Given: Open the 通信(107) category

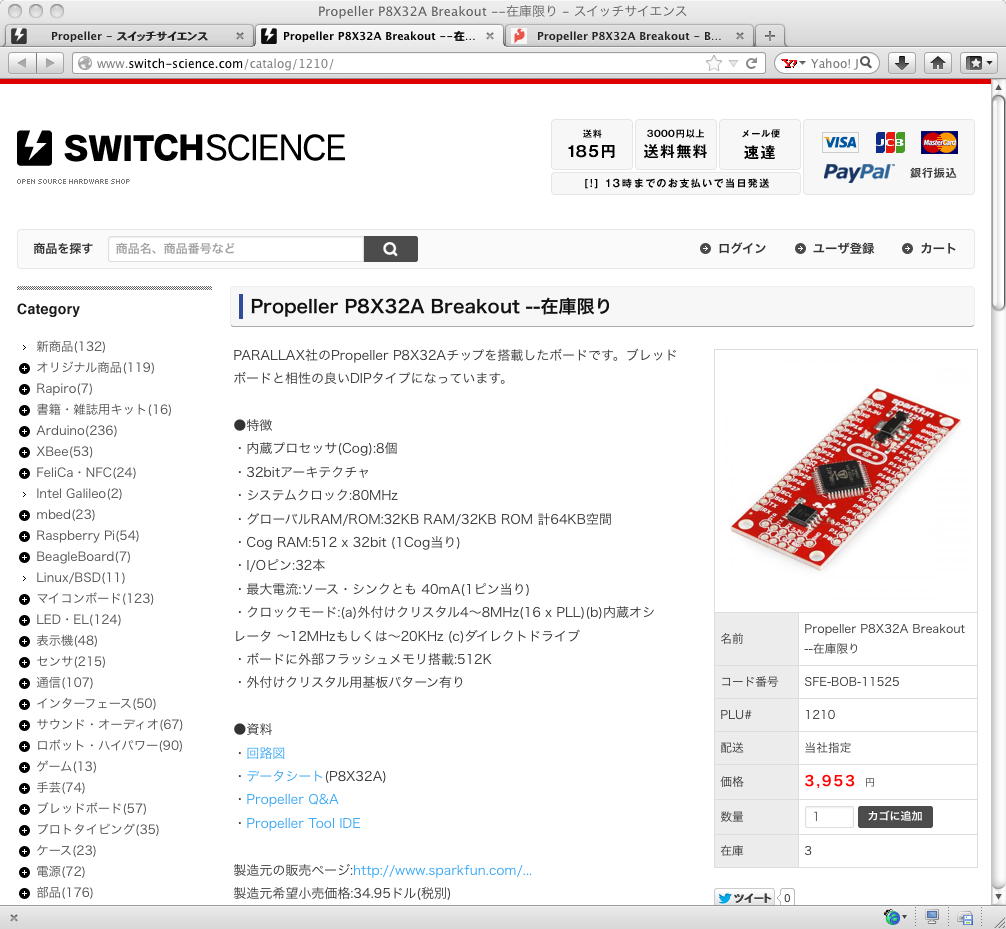Looking at the screenshot, I should click(x=65, y=683).
